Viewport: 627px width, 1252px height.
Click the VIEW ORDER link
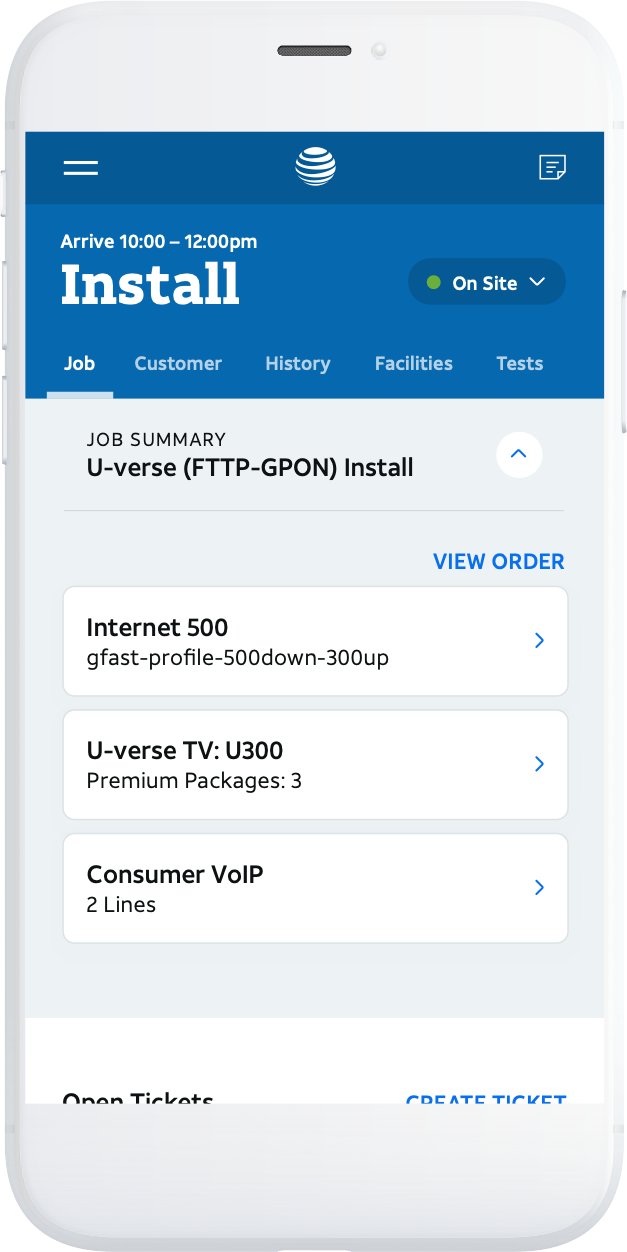pyautogui.click(x=499, y=562)
